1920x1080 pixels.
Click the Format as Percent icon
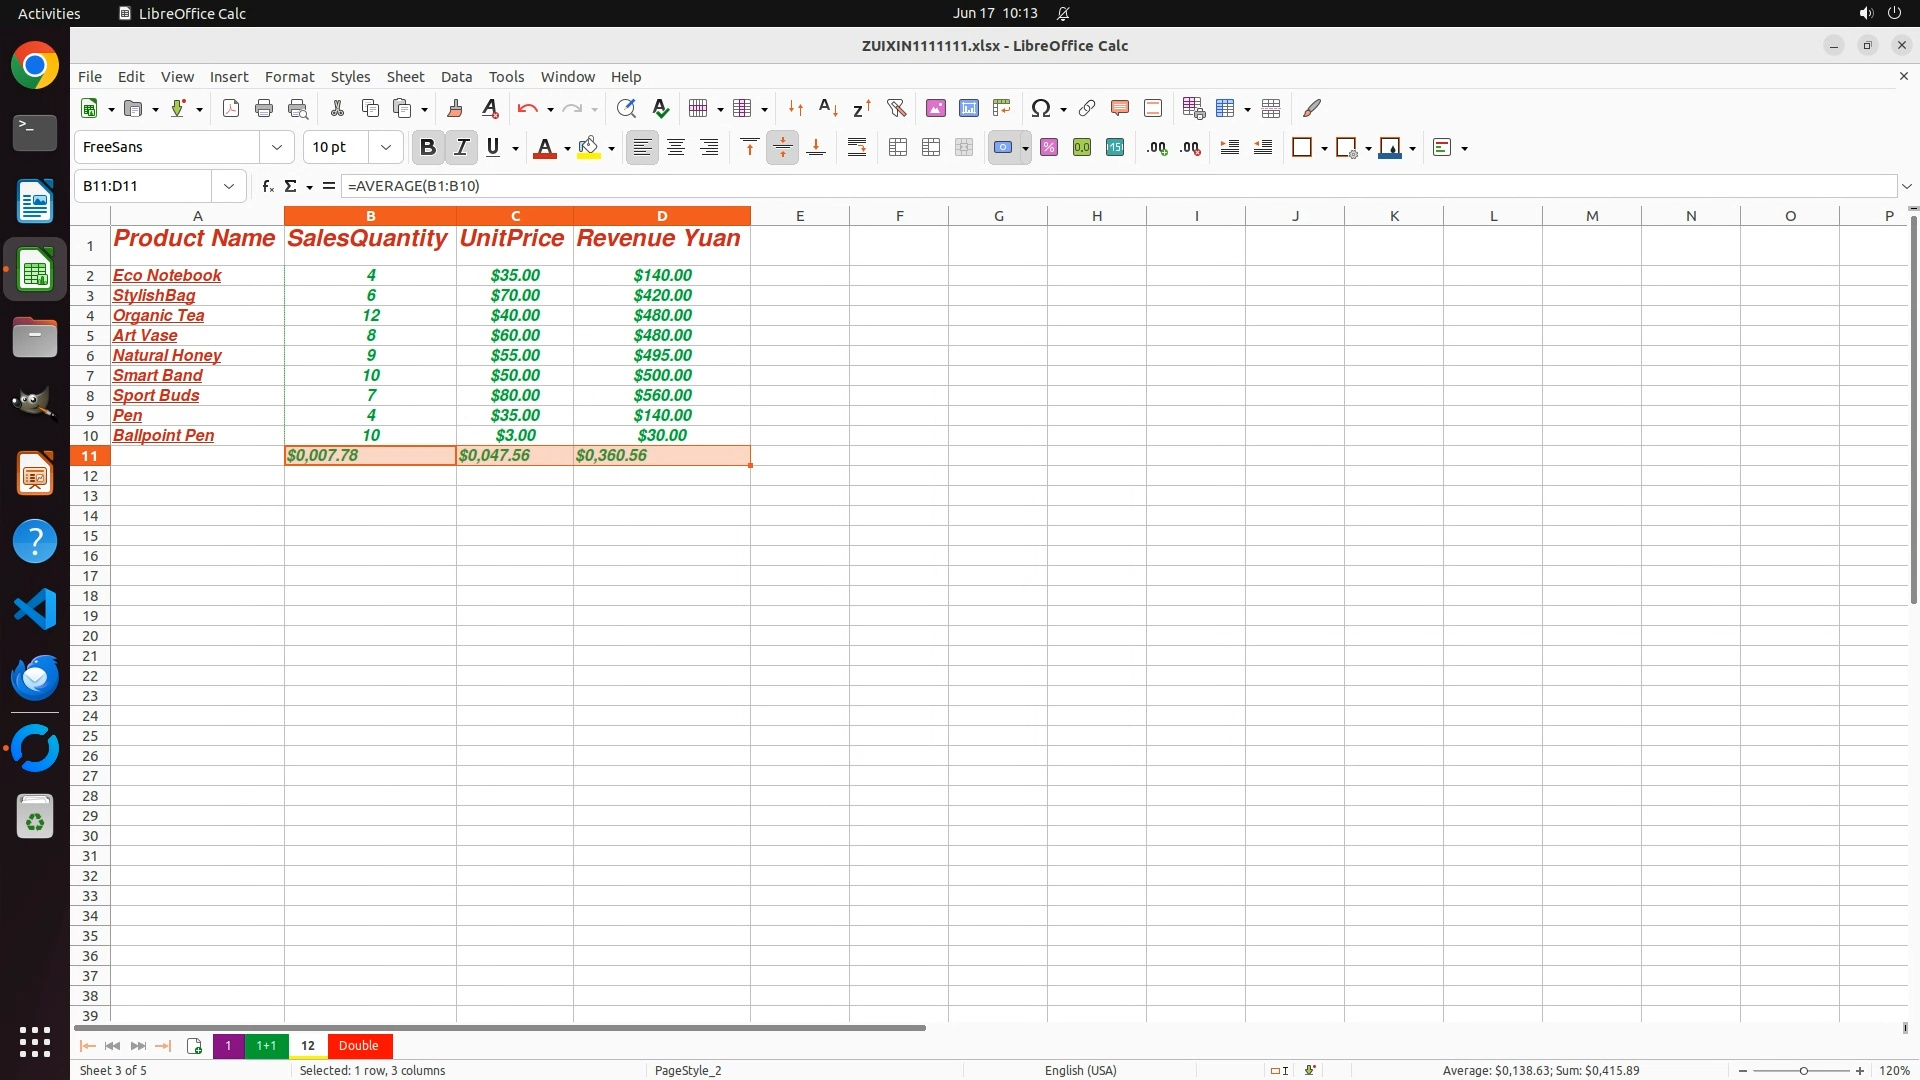click(x=1049, y=147)
